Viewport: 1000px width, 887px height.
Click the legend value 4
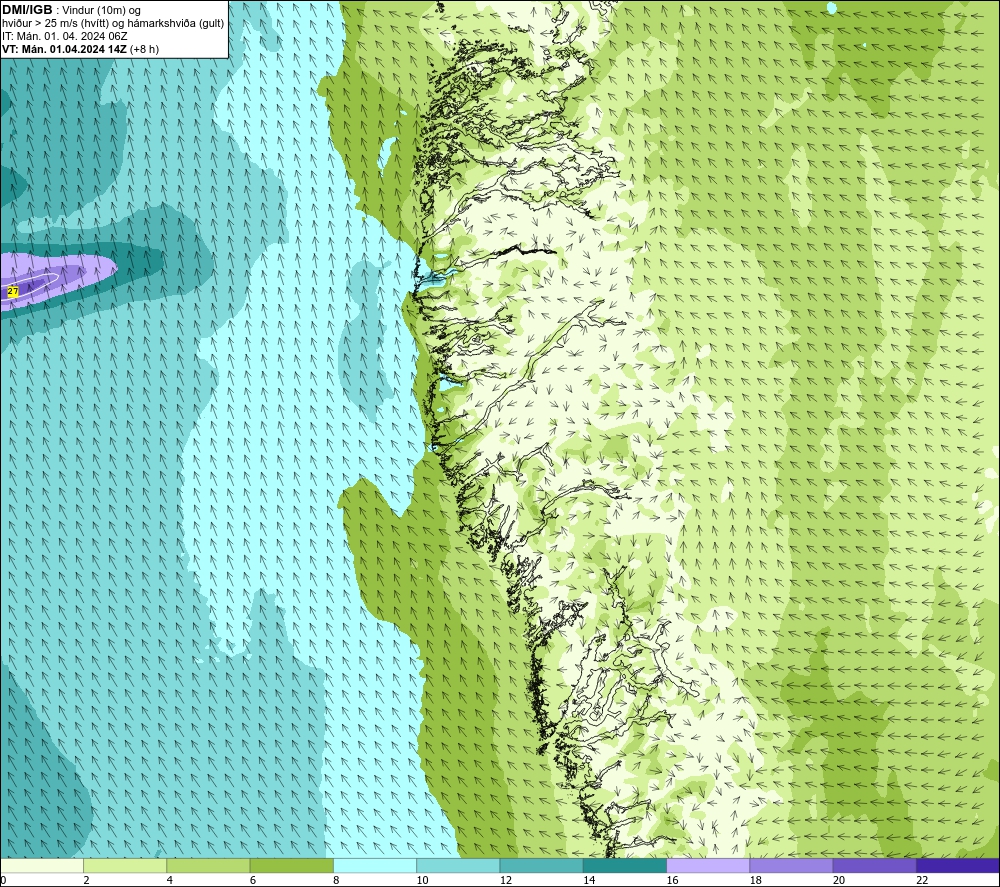click(x=170, y=880)
